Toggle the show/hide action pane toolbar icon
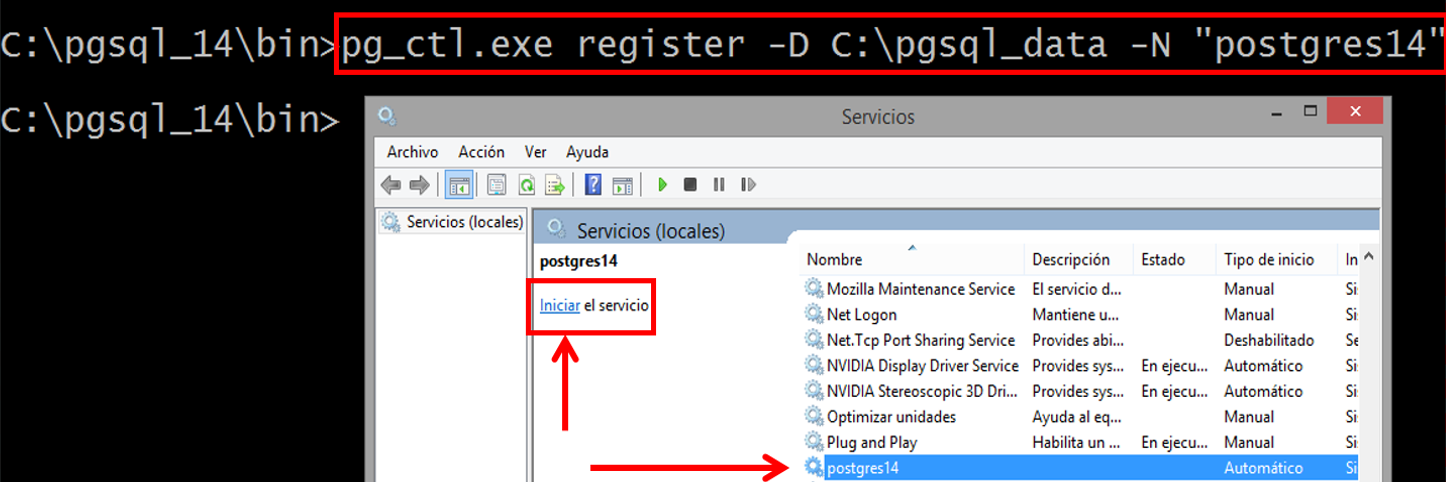The image size is (1446, 482). tap(622, 184)
